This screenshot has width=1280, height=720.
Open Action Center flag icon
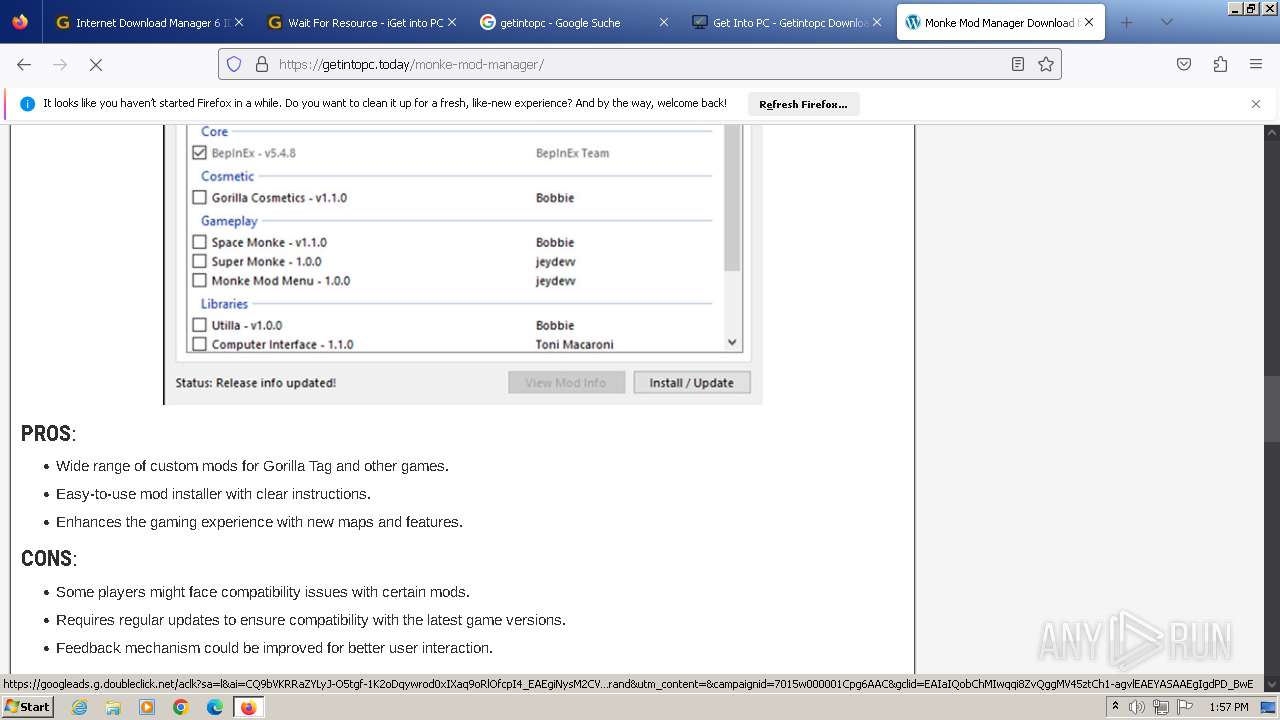coord(1184,707)
